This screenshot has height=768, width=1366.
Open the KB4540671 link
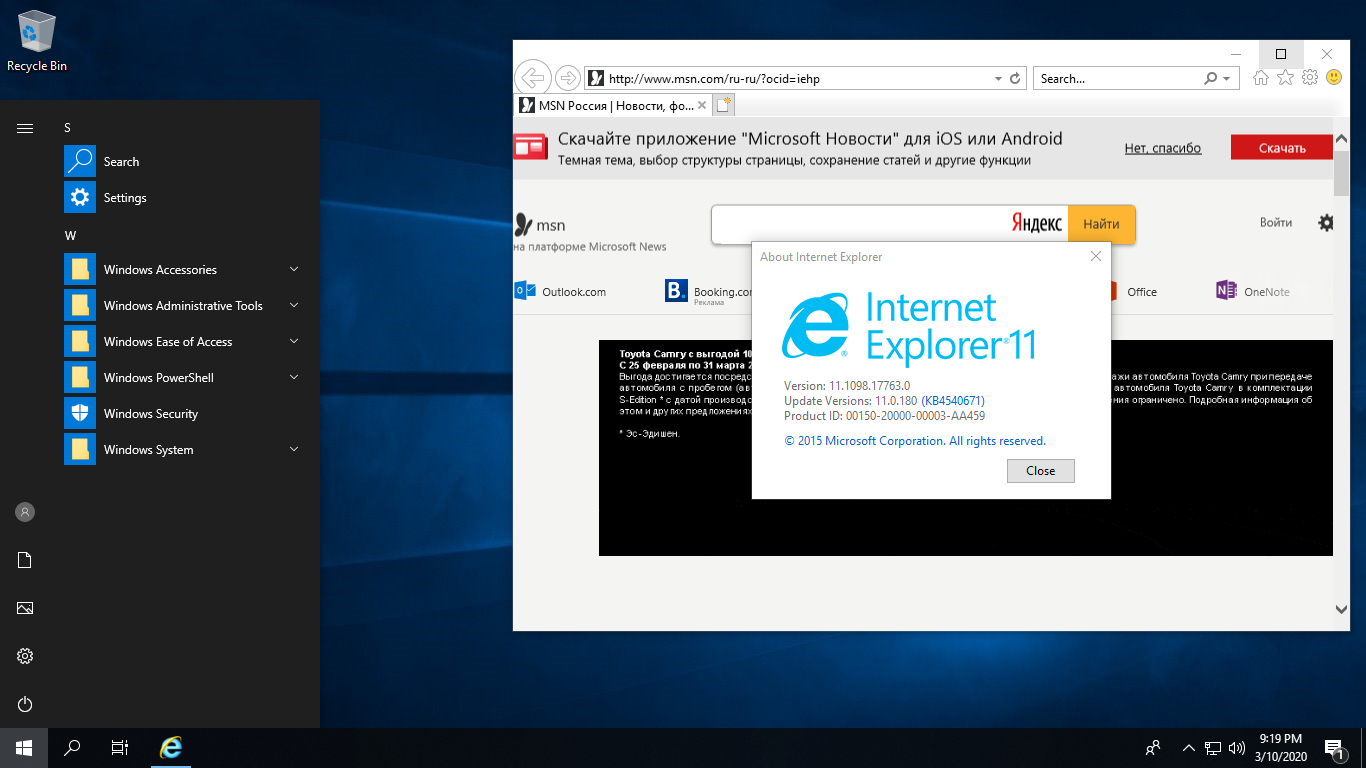click(953, 401)
